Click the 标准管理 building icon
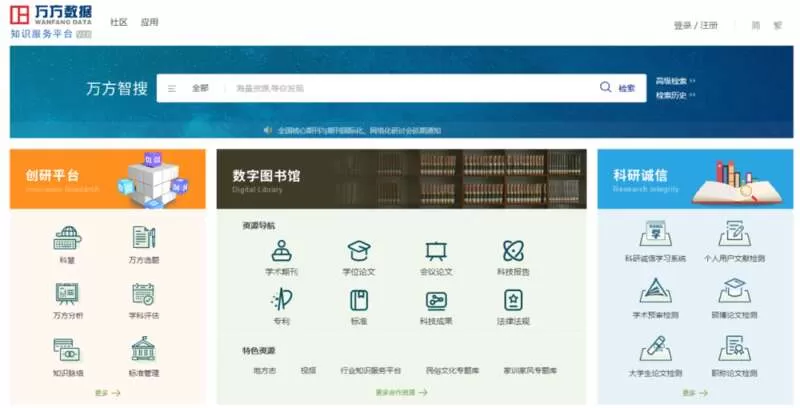800x408 pixels. 144,349
